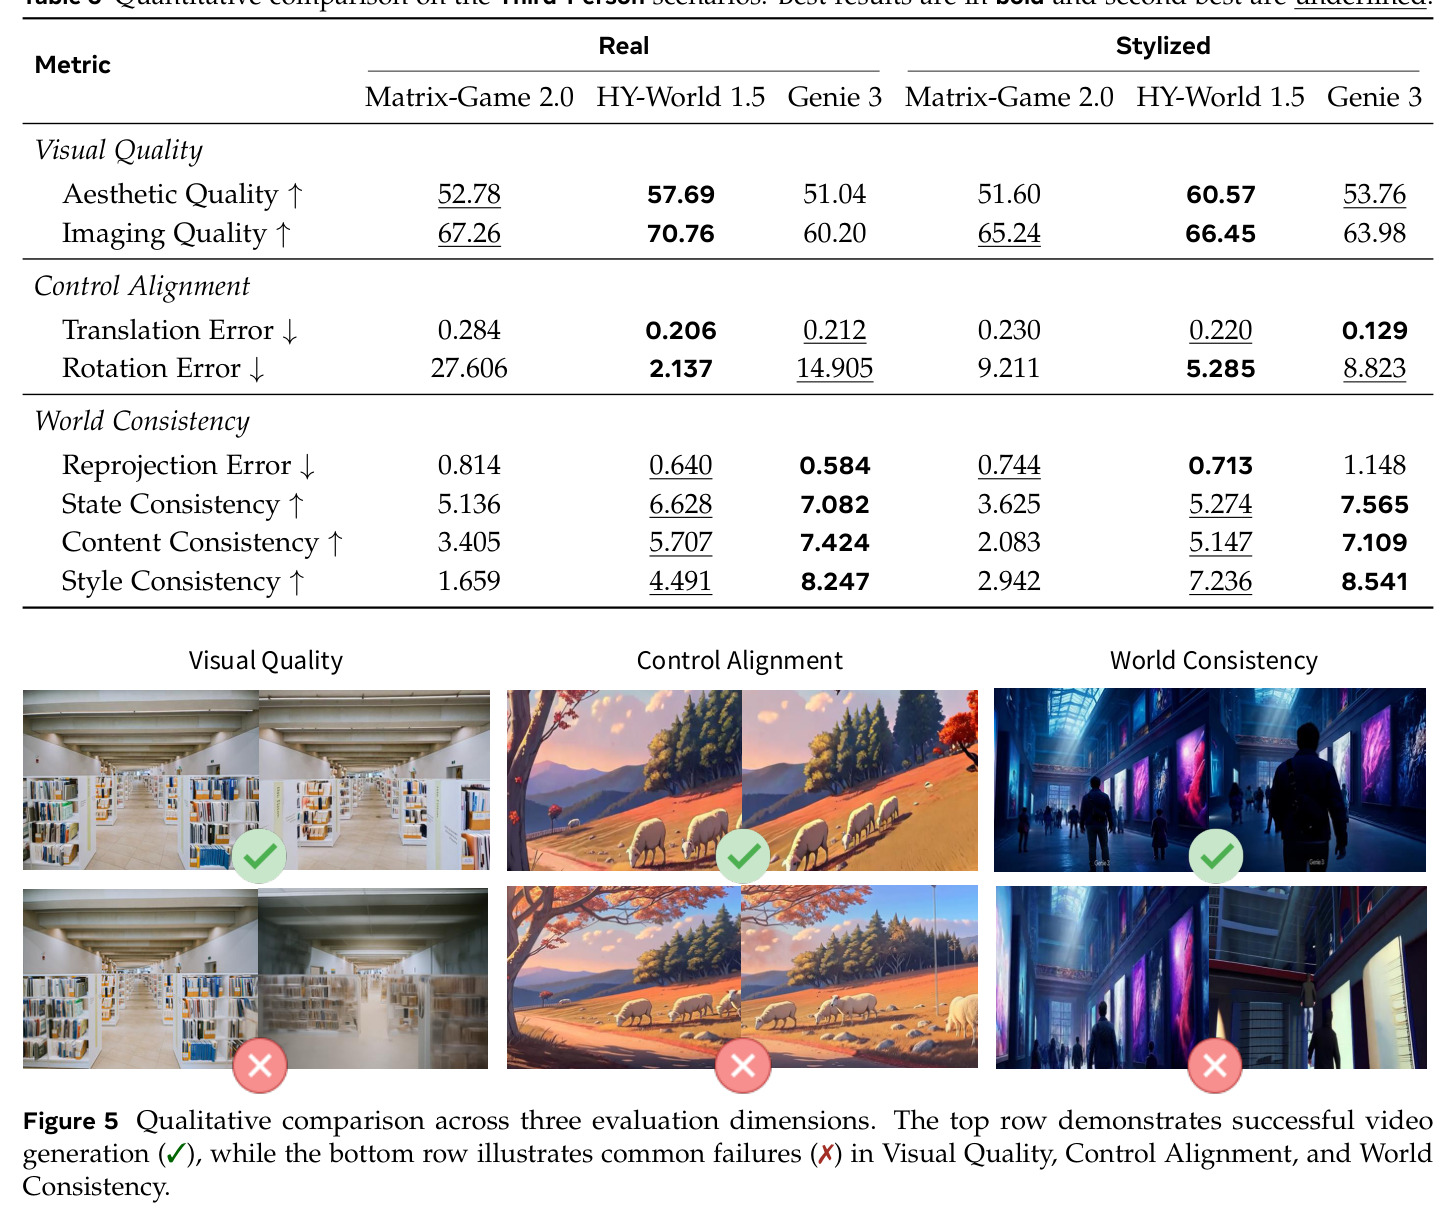Click the underlined value 52.78

469,194
